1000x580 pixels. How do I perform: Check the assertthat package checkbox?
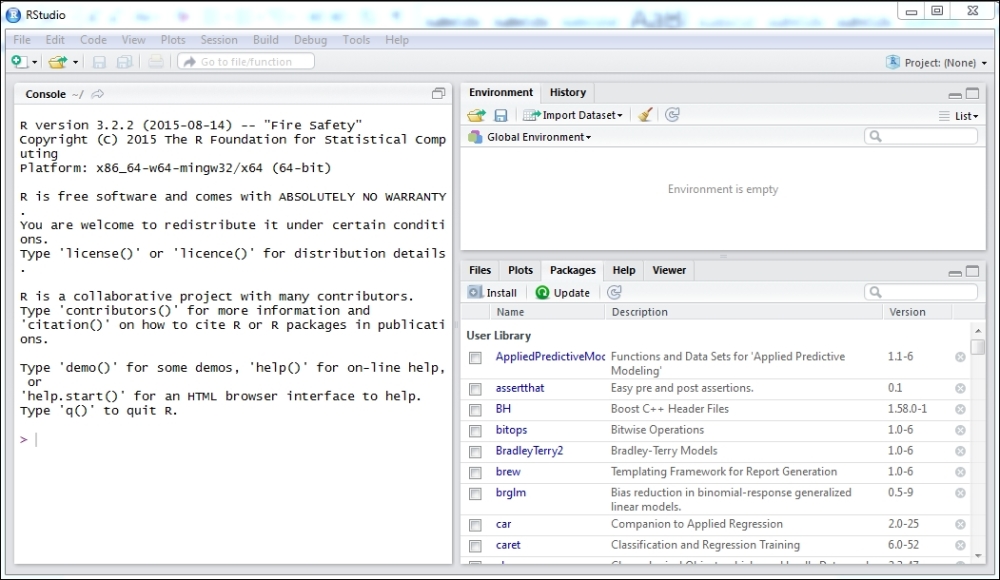(x=475, y=389)
